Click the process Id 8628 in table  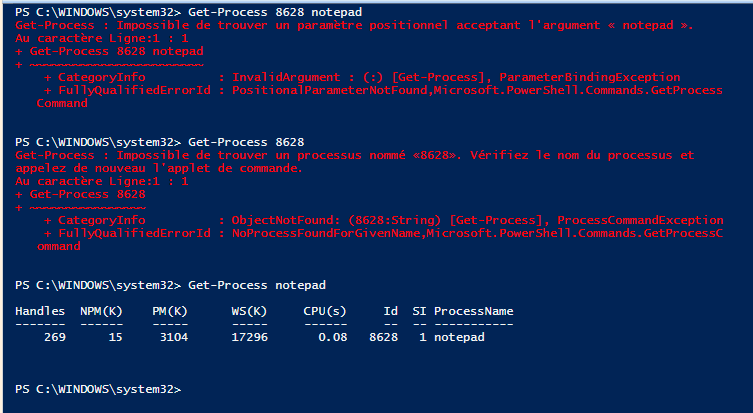pos(383,338)
